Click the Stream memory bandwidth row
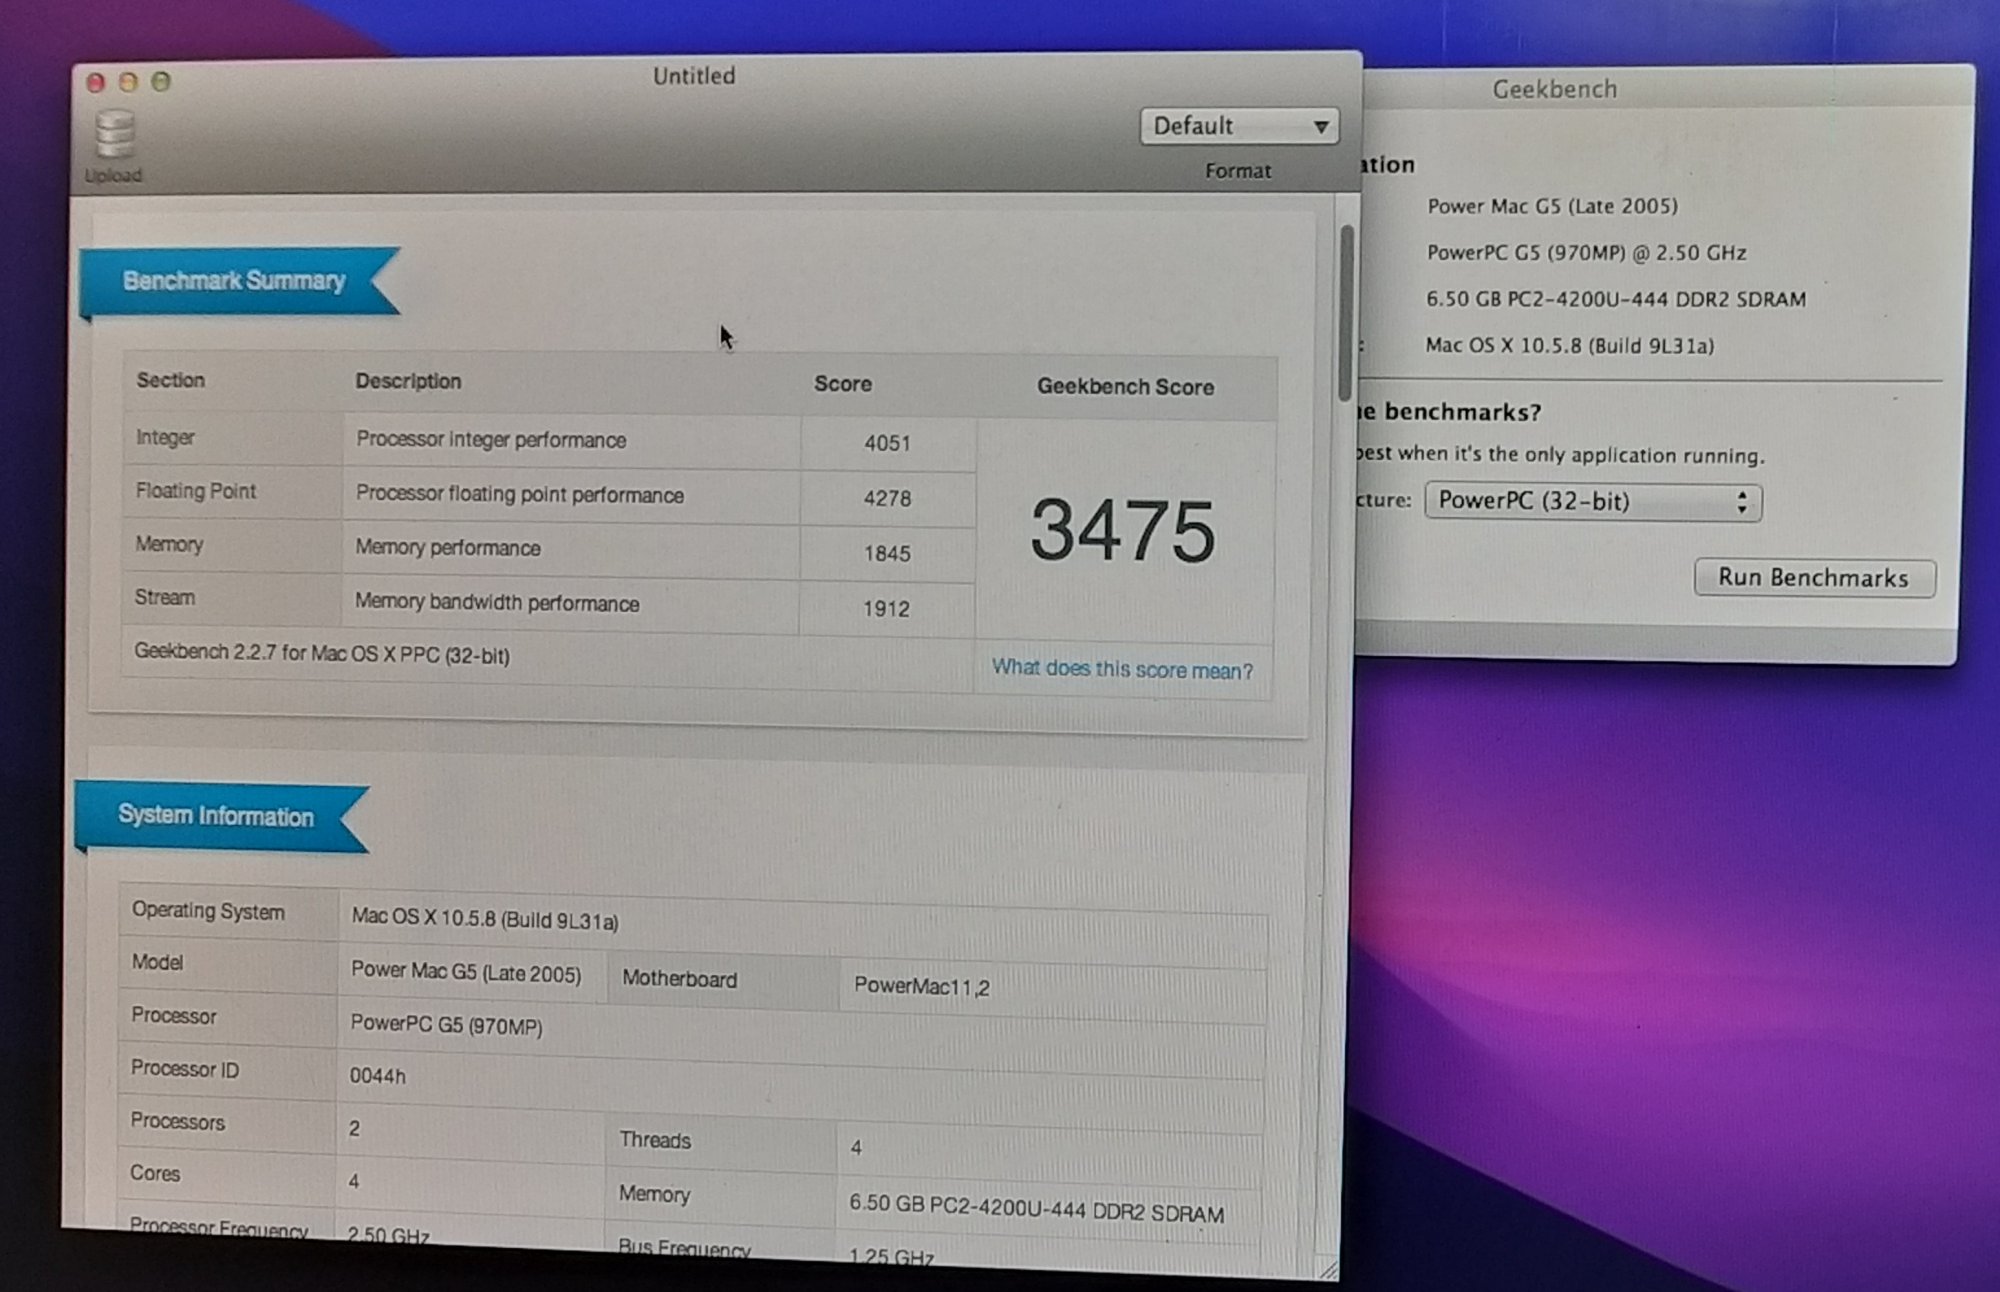This screenshot has width=2000, height=1292. 496,603
